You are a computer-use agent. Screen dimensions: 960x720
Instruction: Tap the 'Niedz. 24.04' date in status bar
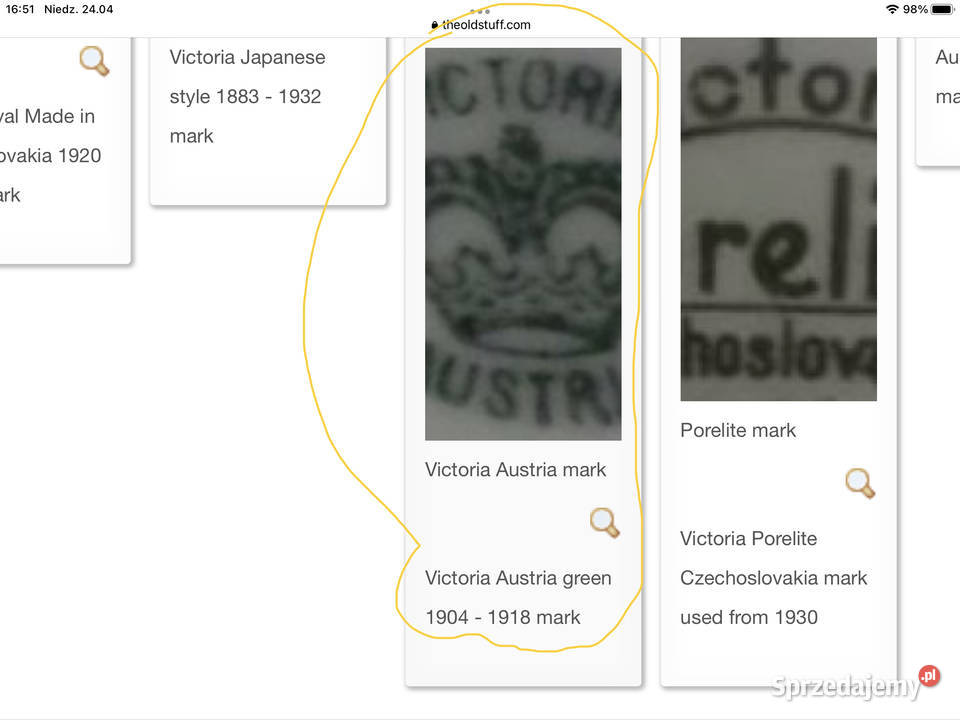point(78,9)
